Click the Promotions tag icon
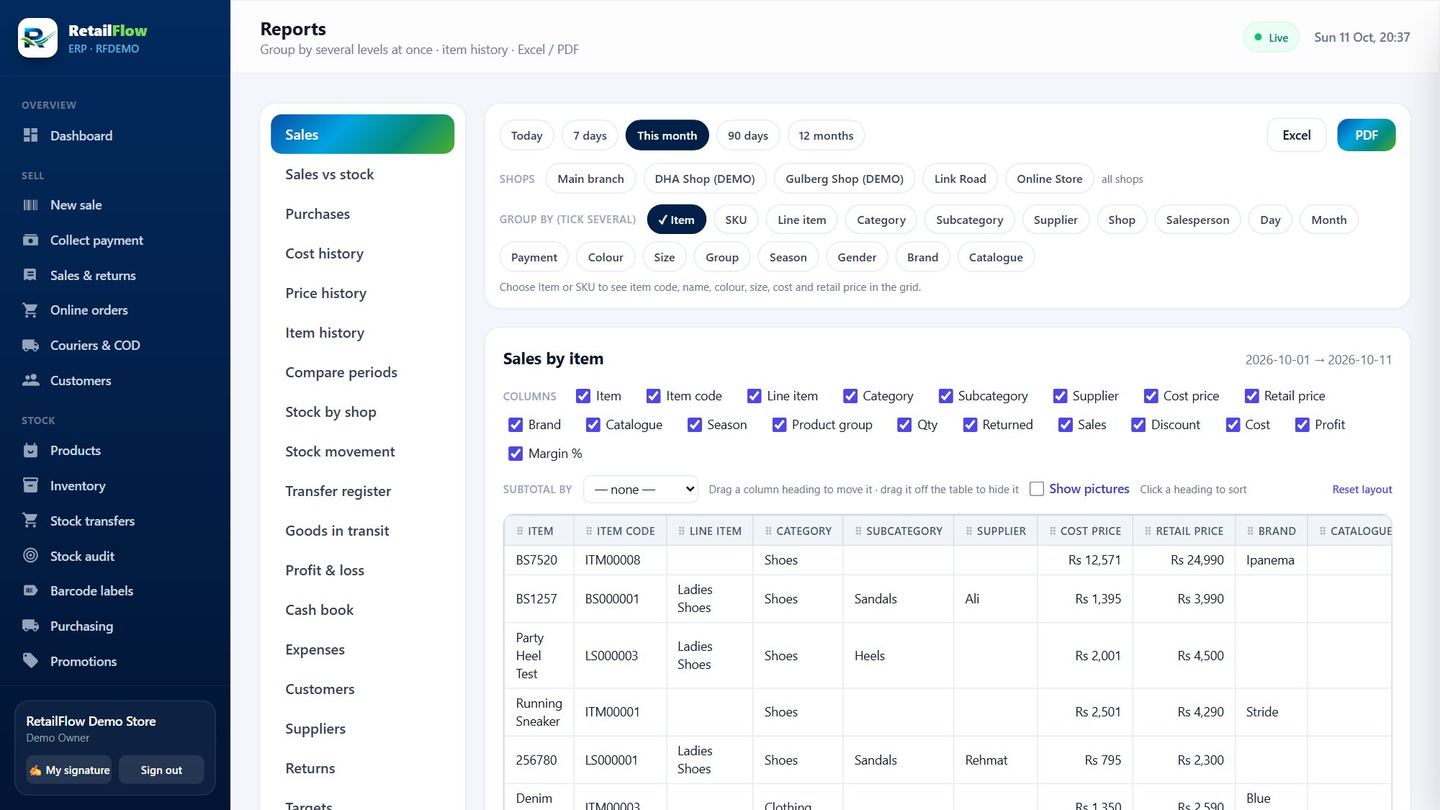The height and width of the screenshot is (810, 1440). click(31, 661)
